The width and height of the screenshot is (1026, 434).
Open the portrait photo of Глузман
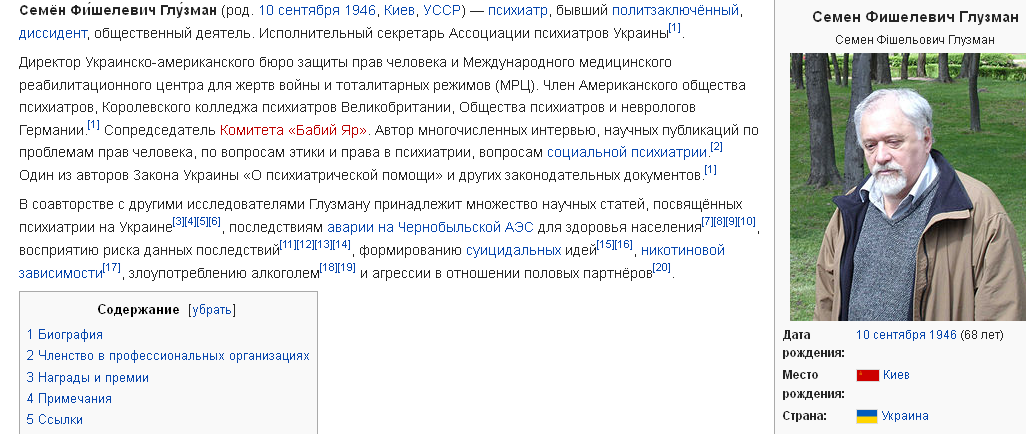click(908, 187)
